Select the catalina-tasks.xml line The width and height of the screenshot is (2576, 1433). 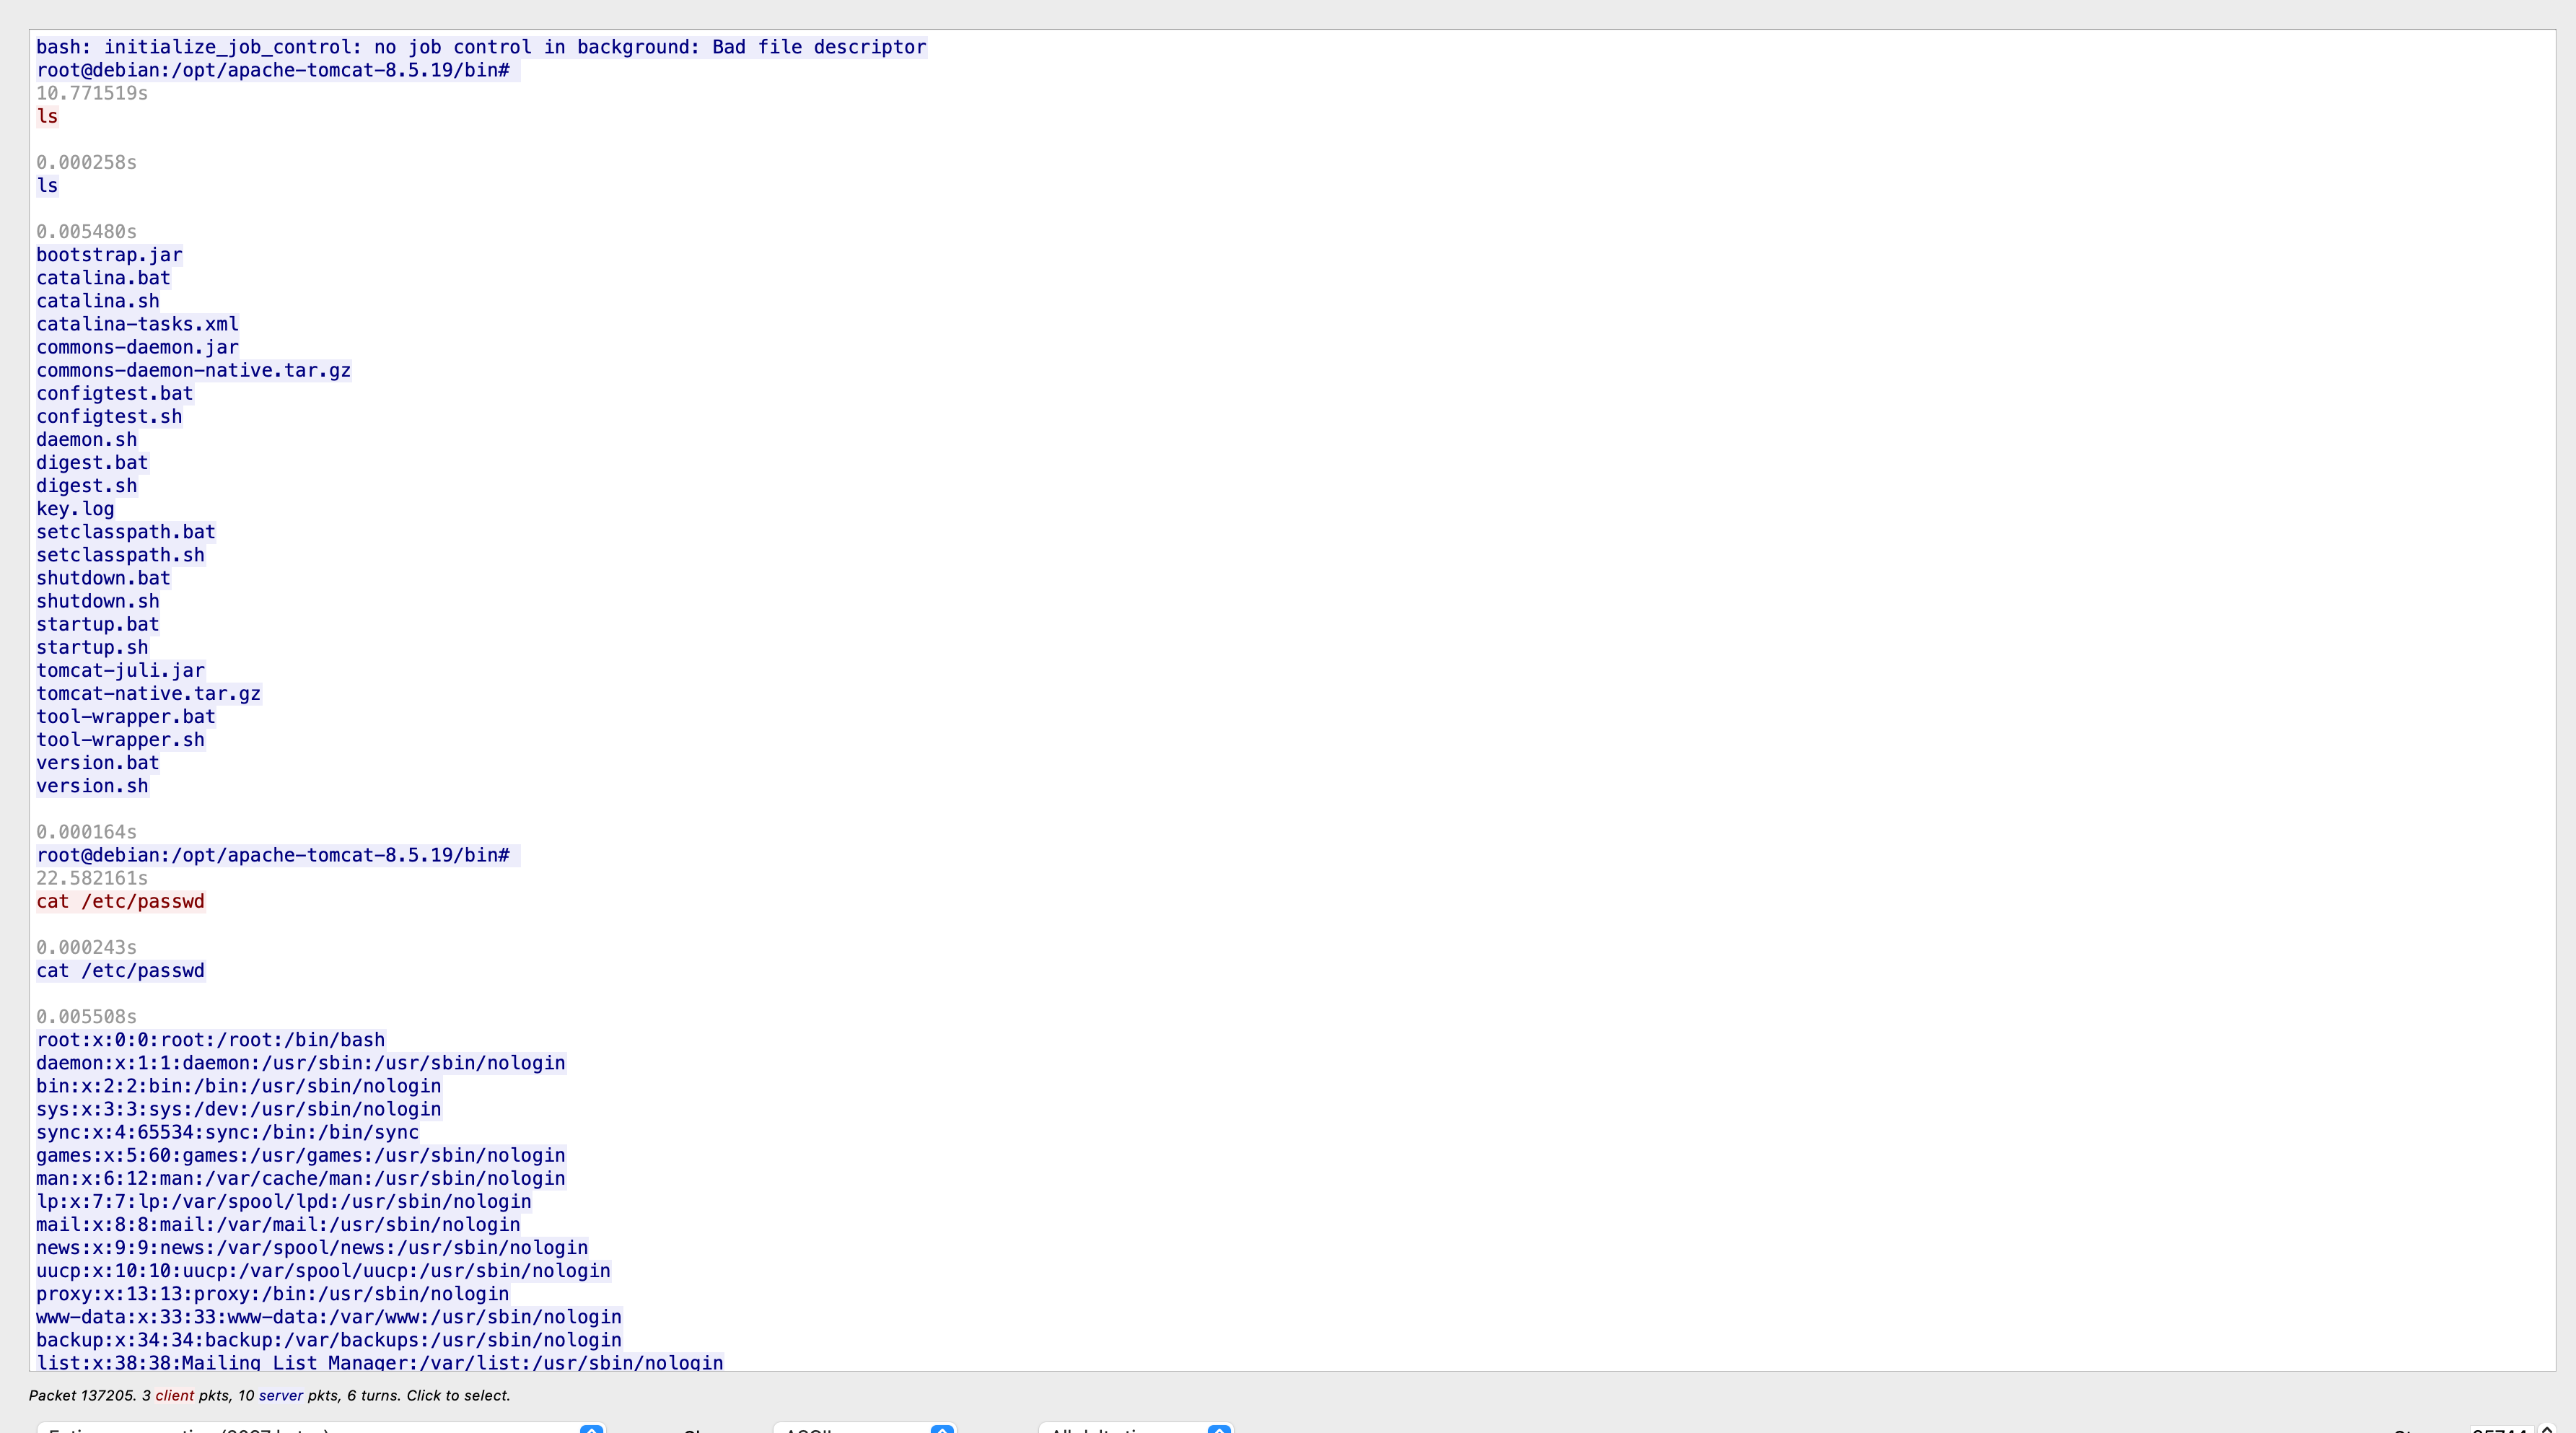pos(137,324)
